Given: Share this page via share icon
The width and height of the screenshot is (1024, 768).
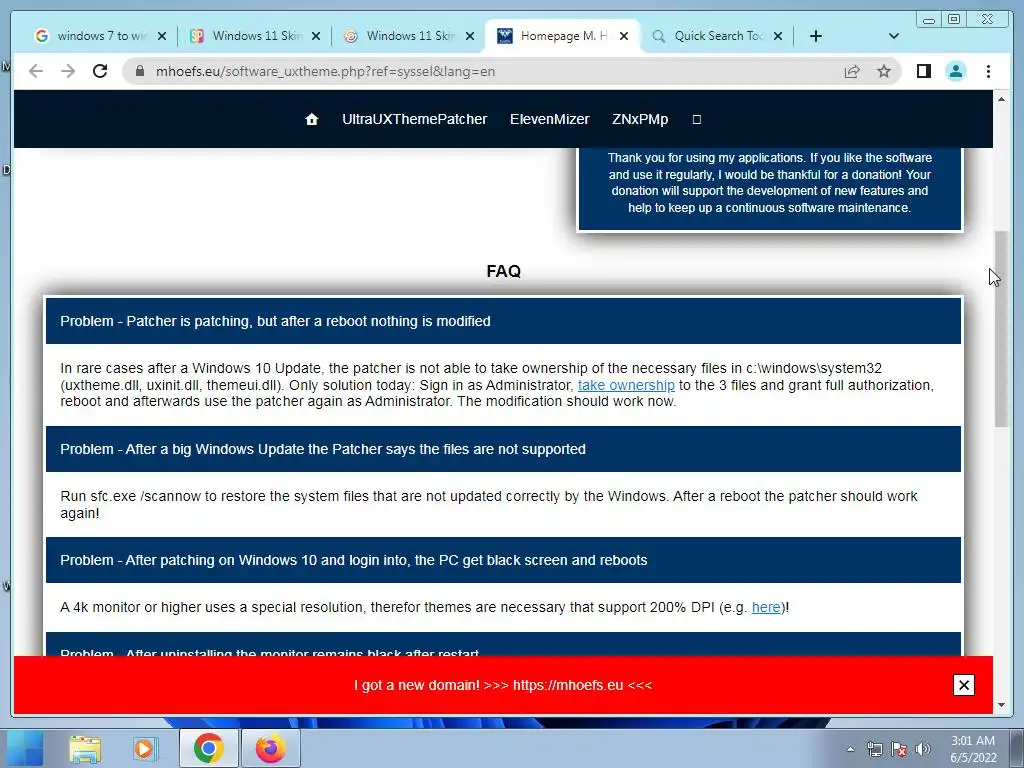Looking at the screenshot, I should 852,71.
